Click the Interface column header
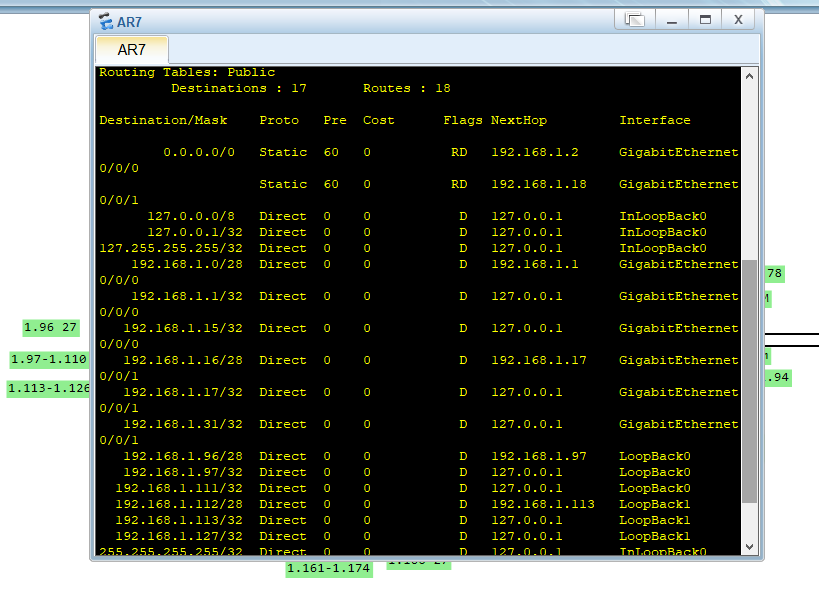819x589 pixels. point(655,120)
